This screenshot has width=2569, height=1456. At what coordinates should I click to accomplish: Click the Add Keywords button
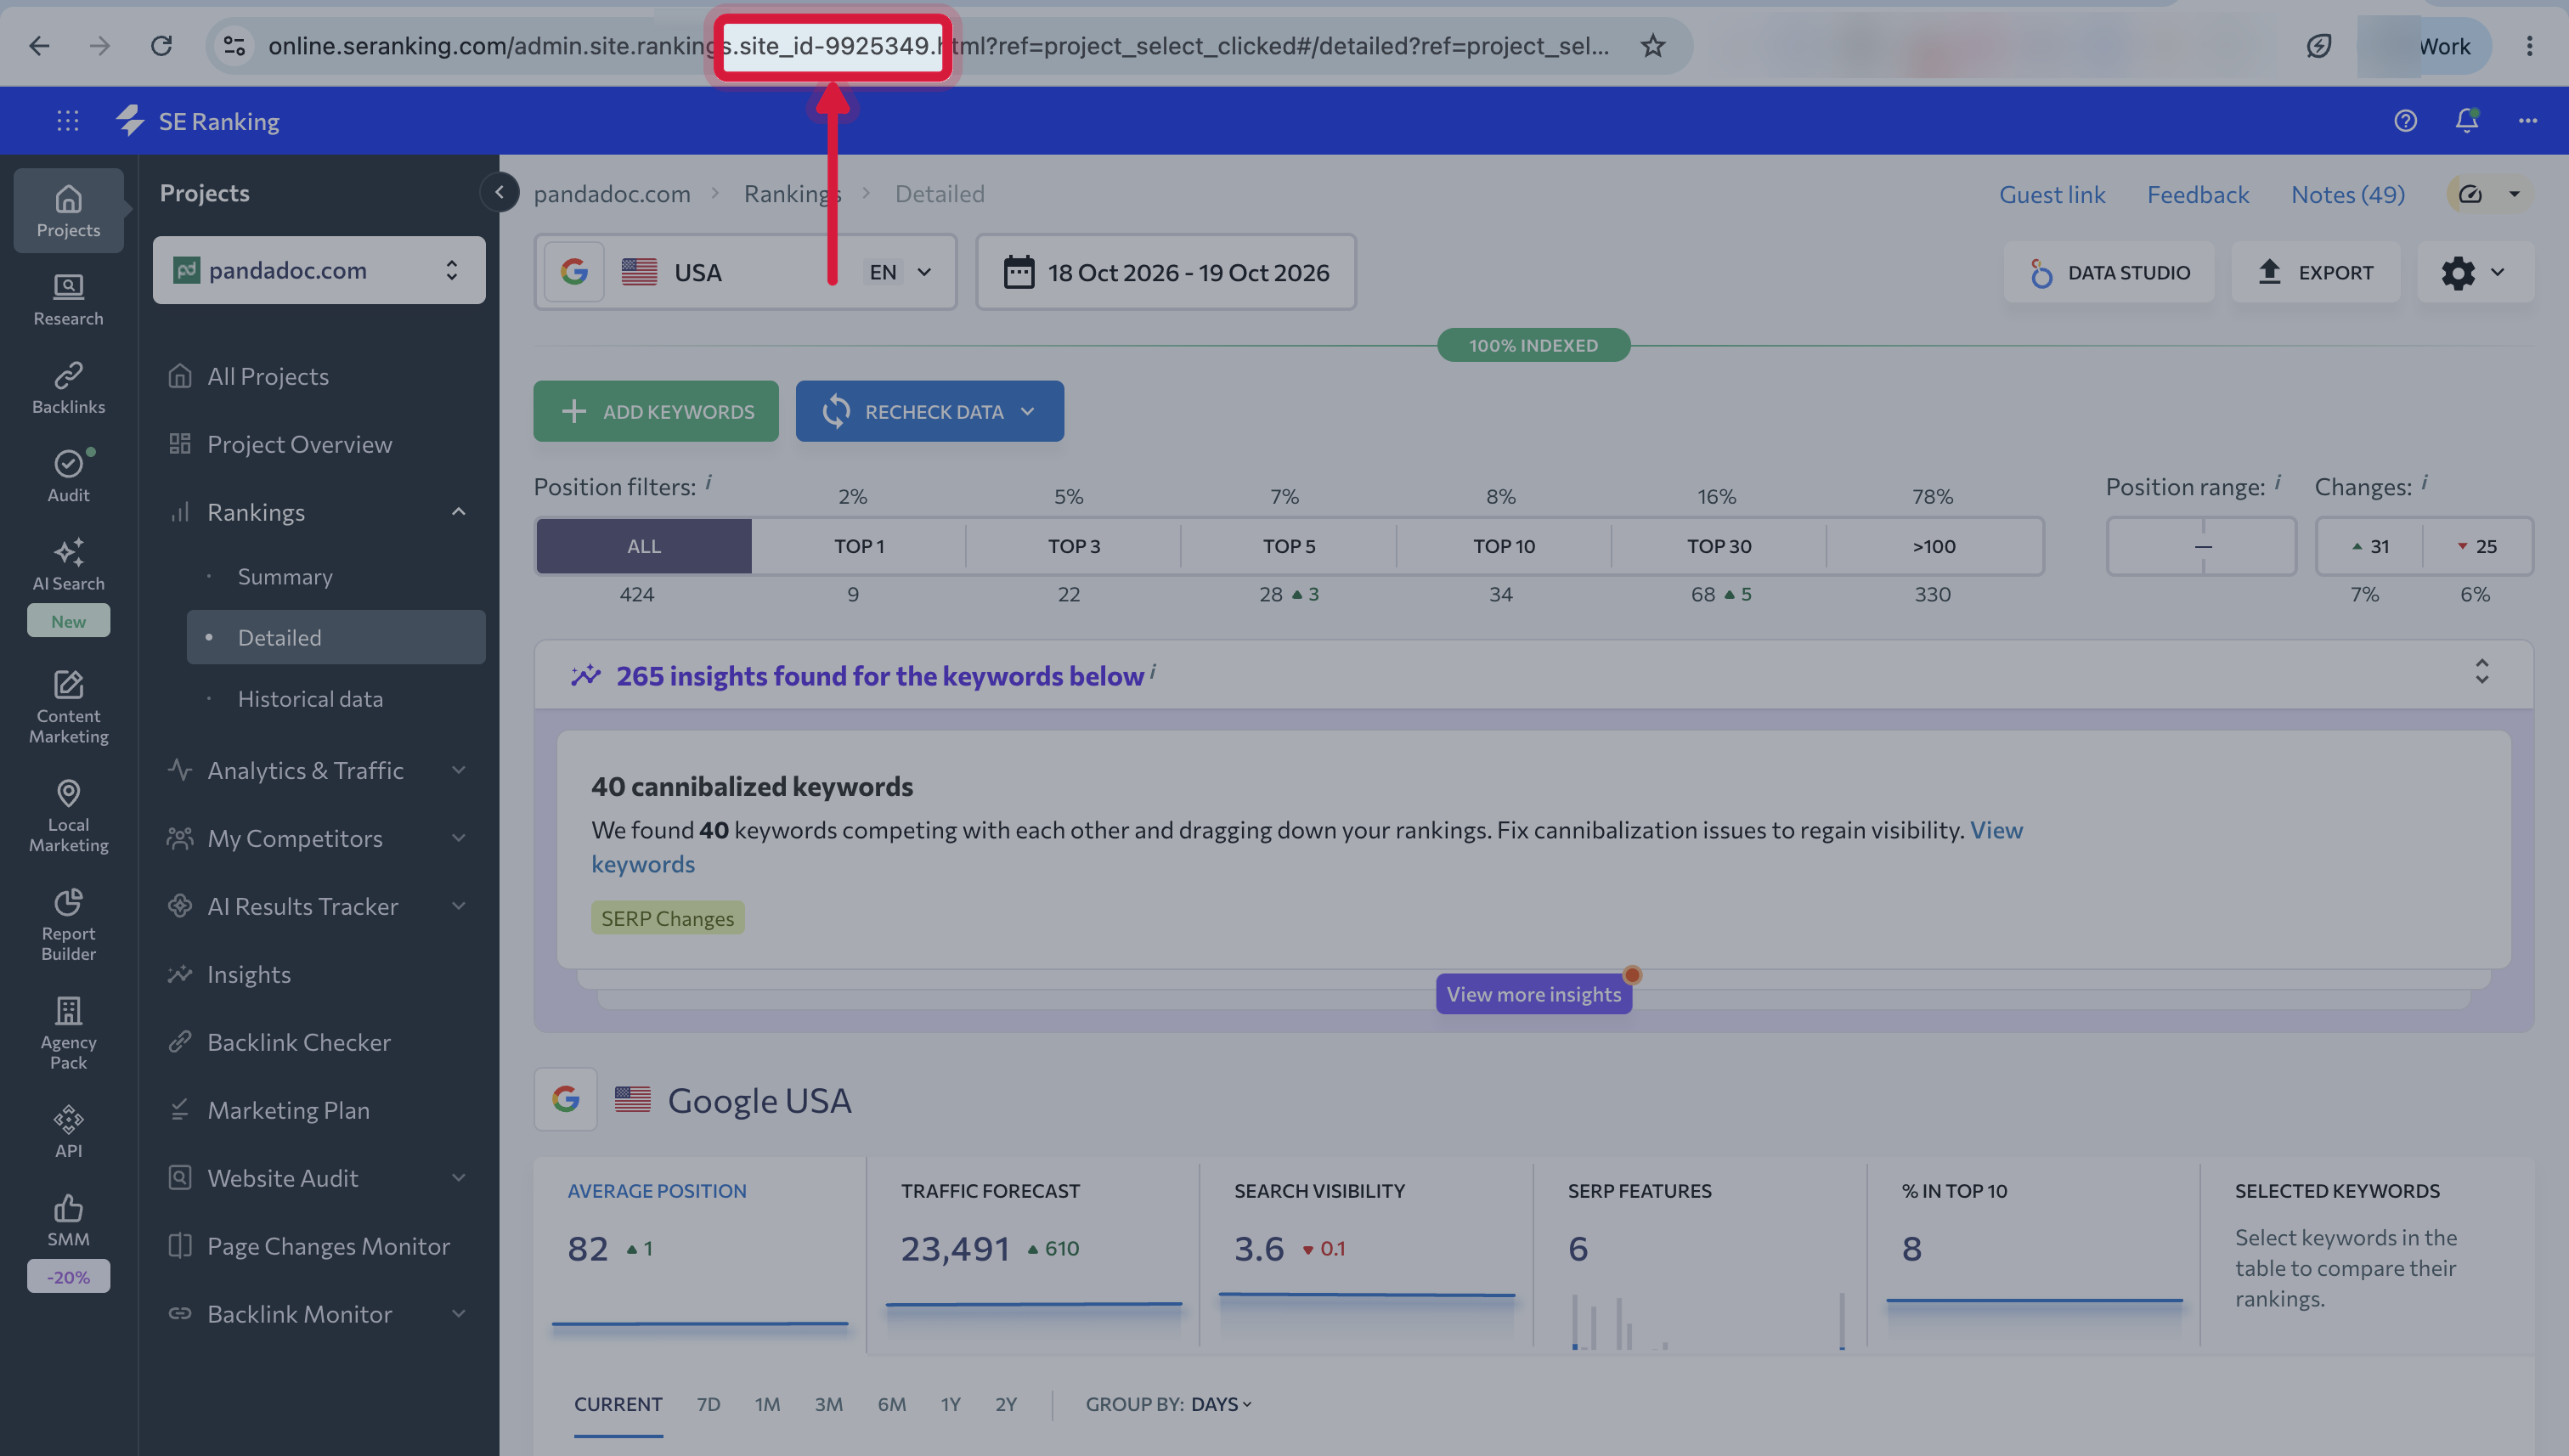656,411
